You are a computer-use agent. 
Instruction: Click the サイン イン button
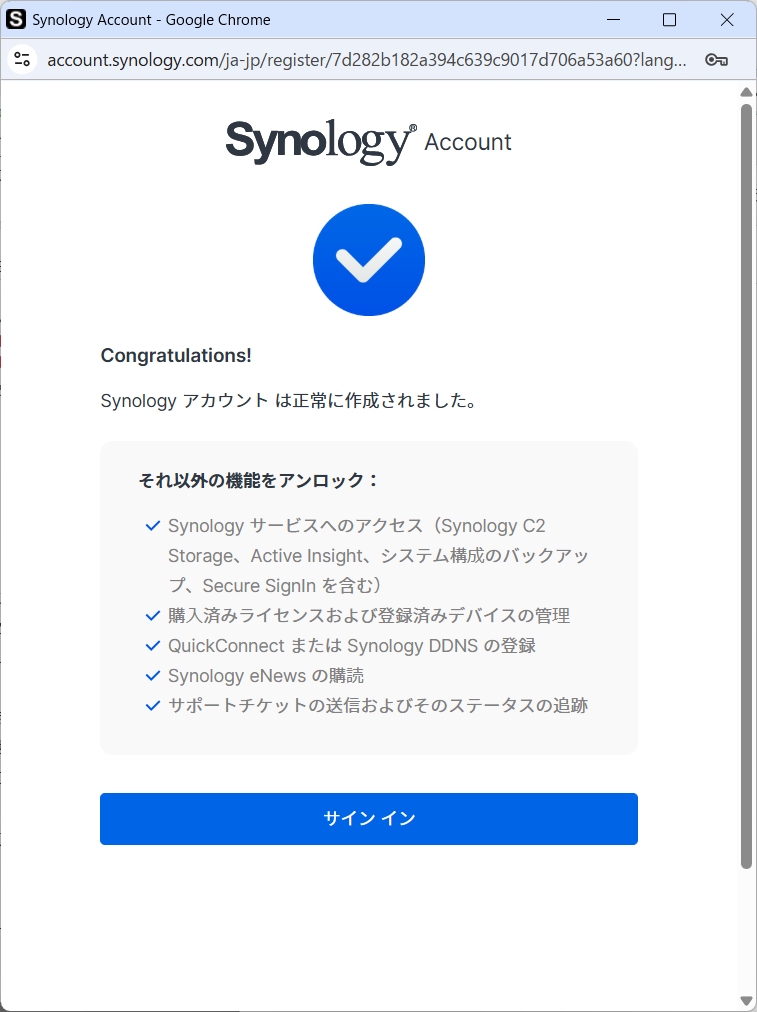point(368,818)
